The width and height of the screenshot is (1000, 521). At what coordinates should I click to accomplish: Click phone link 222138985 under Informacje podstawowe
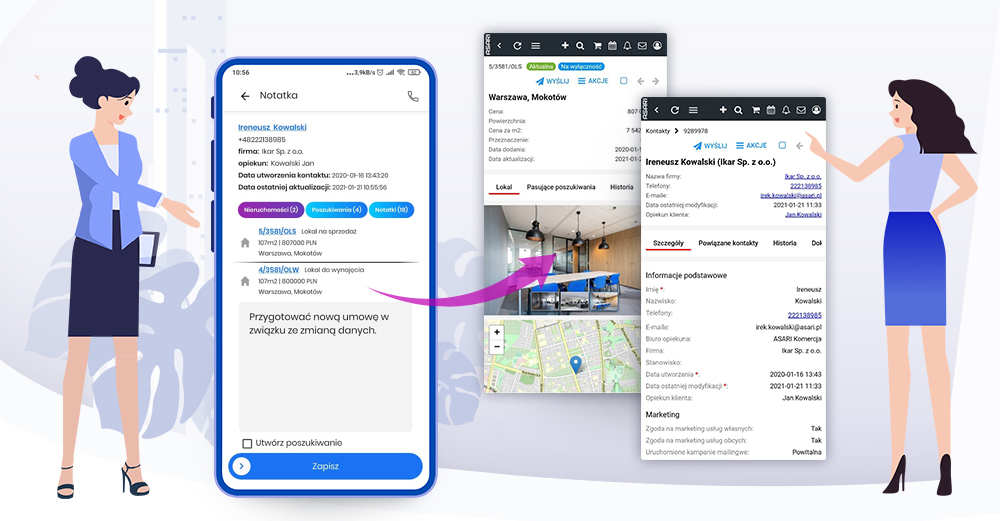804,316
